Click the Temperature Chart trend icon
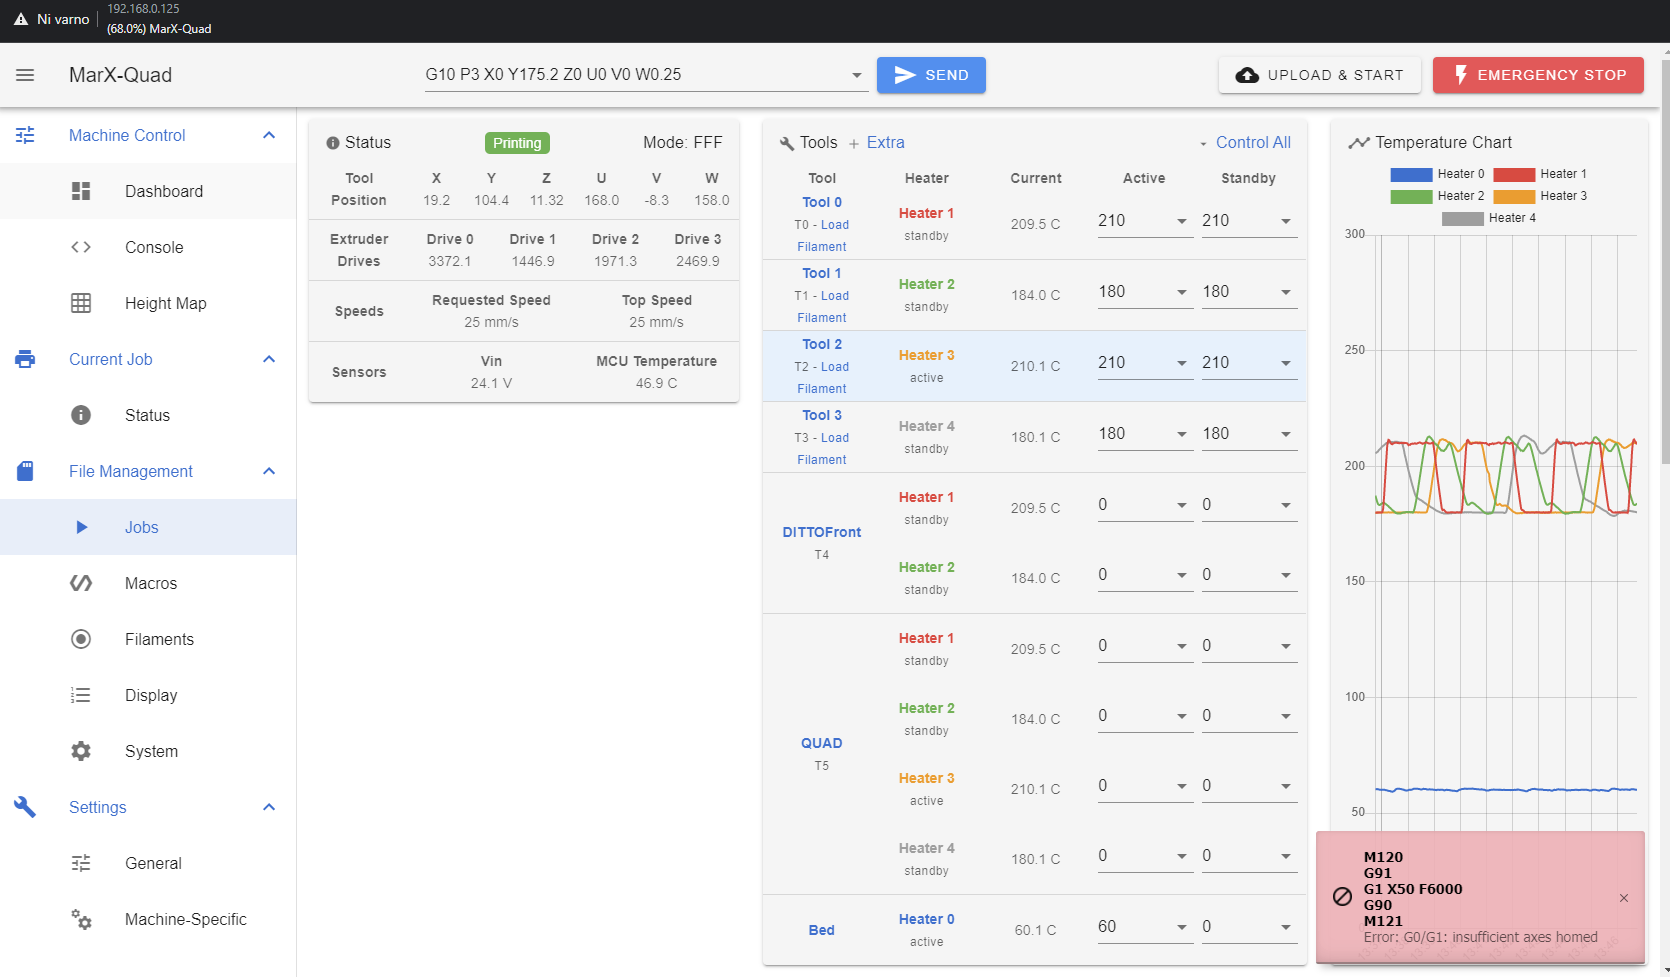The width and height of the screenshot is (1670, 977). (x=1359, y=143)
